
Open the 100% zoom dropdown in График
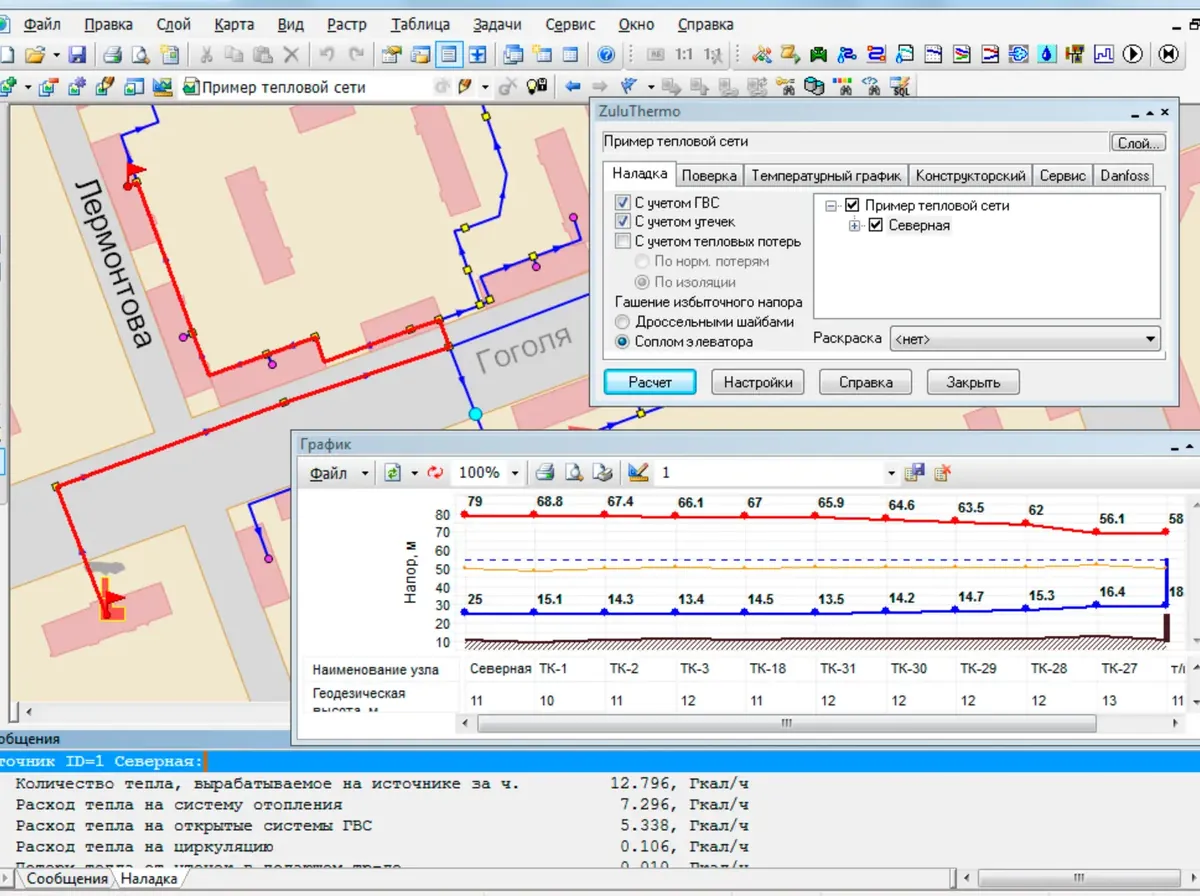(515, 473)
